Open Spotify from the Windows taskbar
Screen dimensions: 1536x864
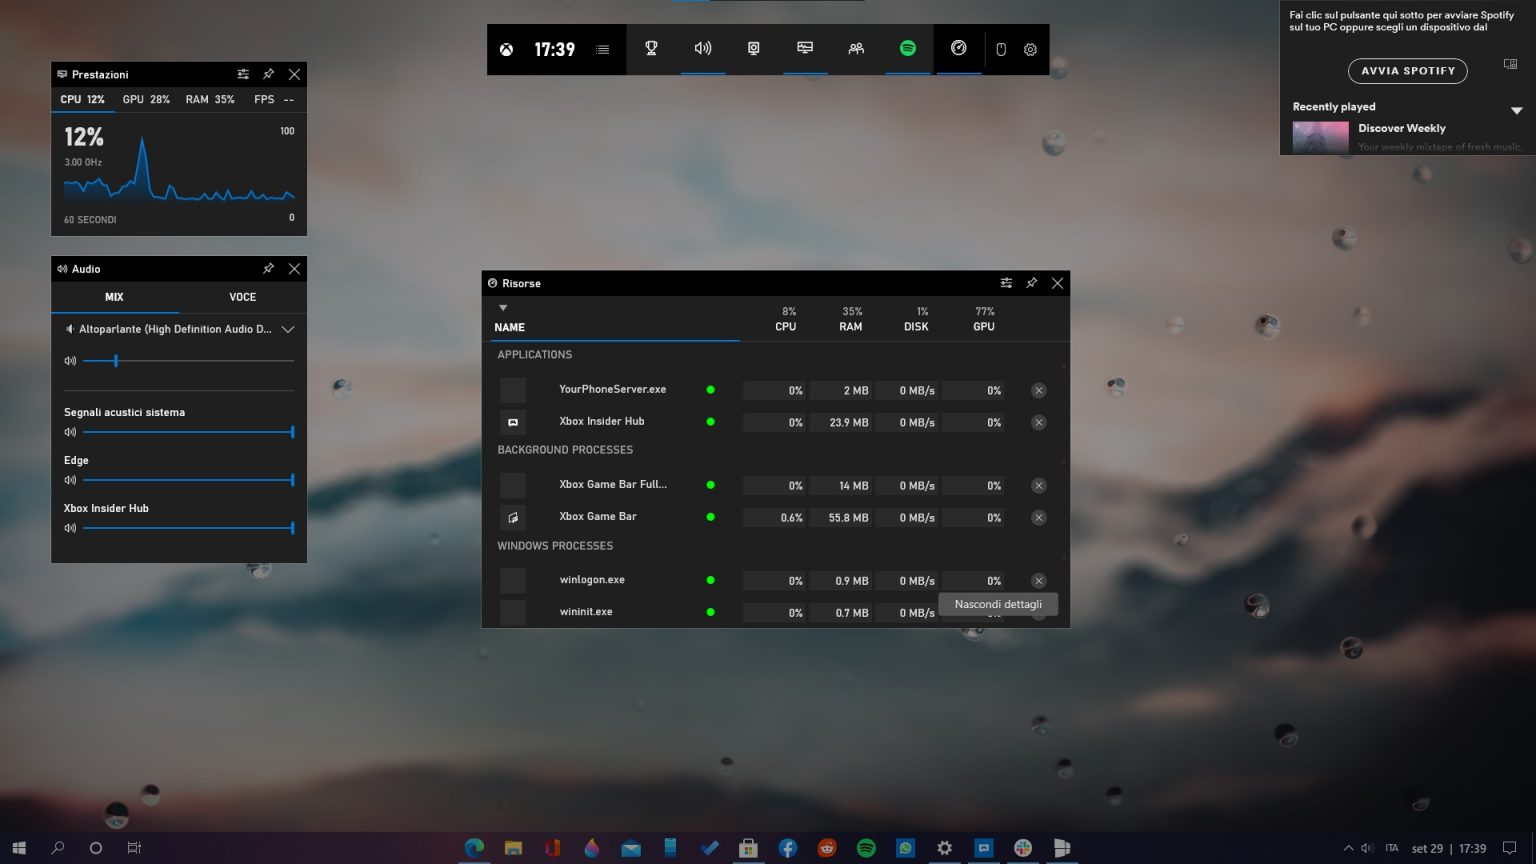click(865, 848)
